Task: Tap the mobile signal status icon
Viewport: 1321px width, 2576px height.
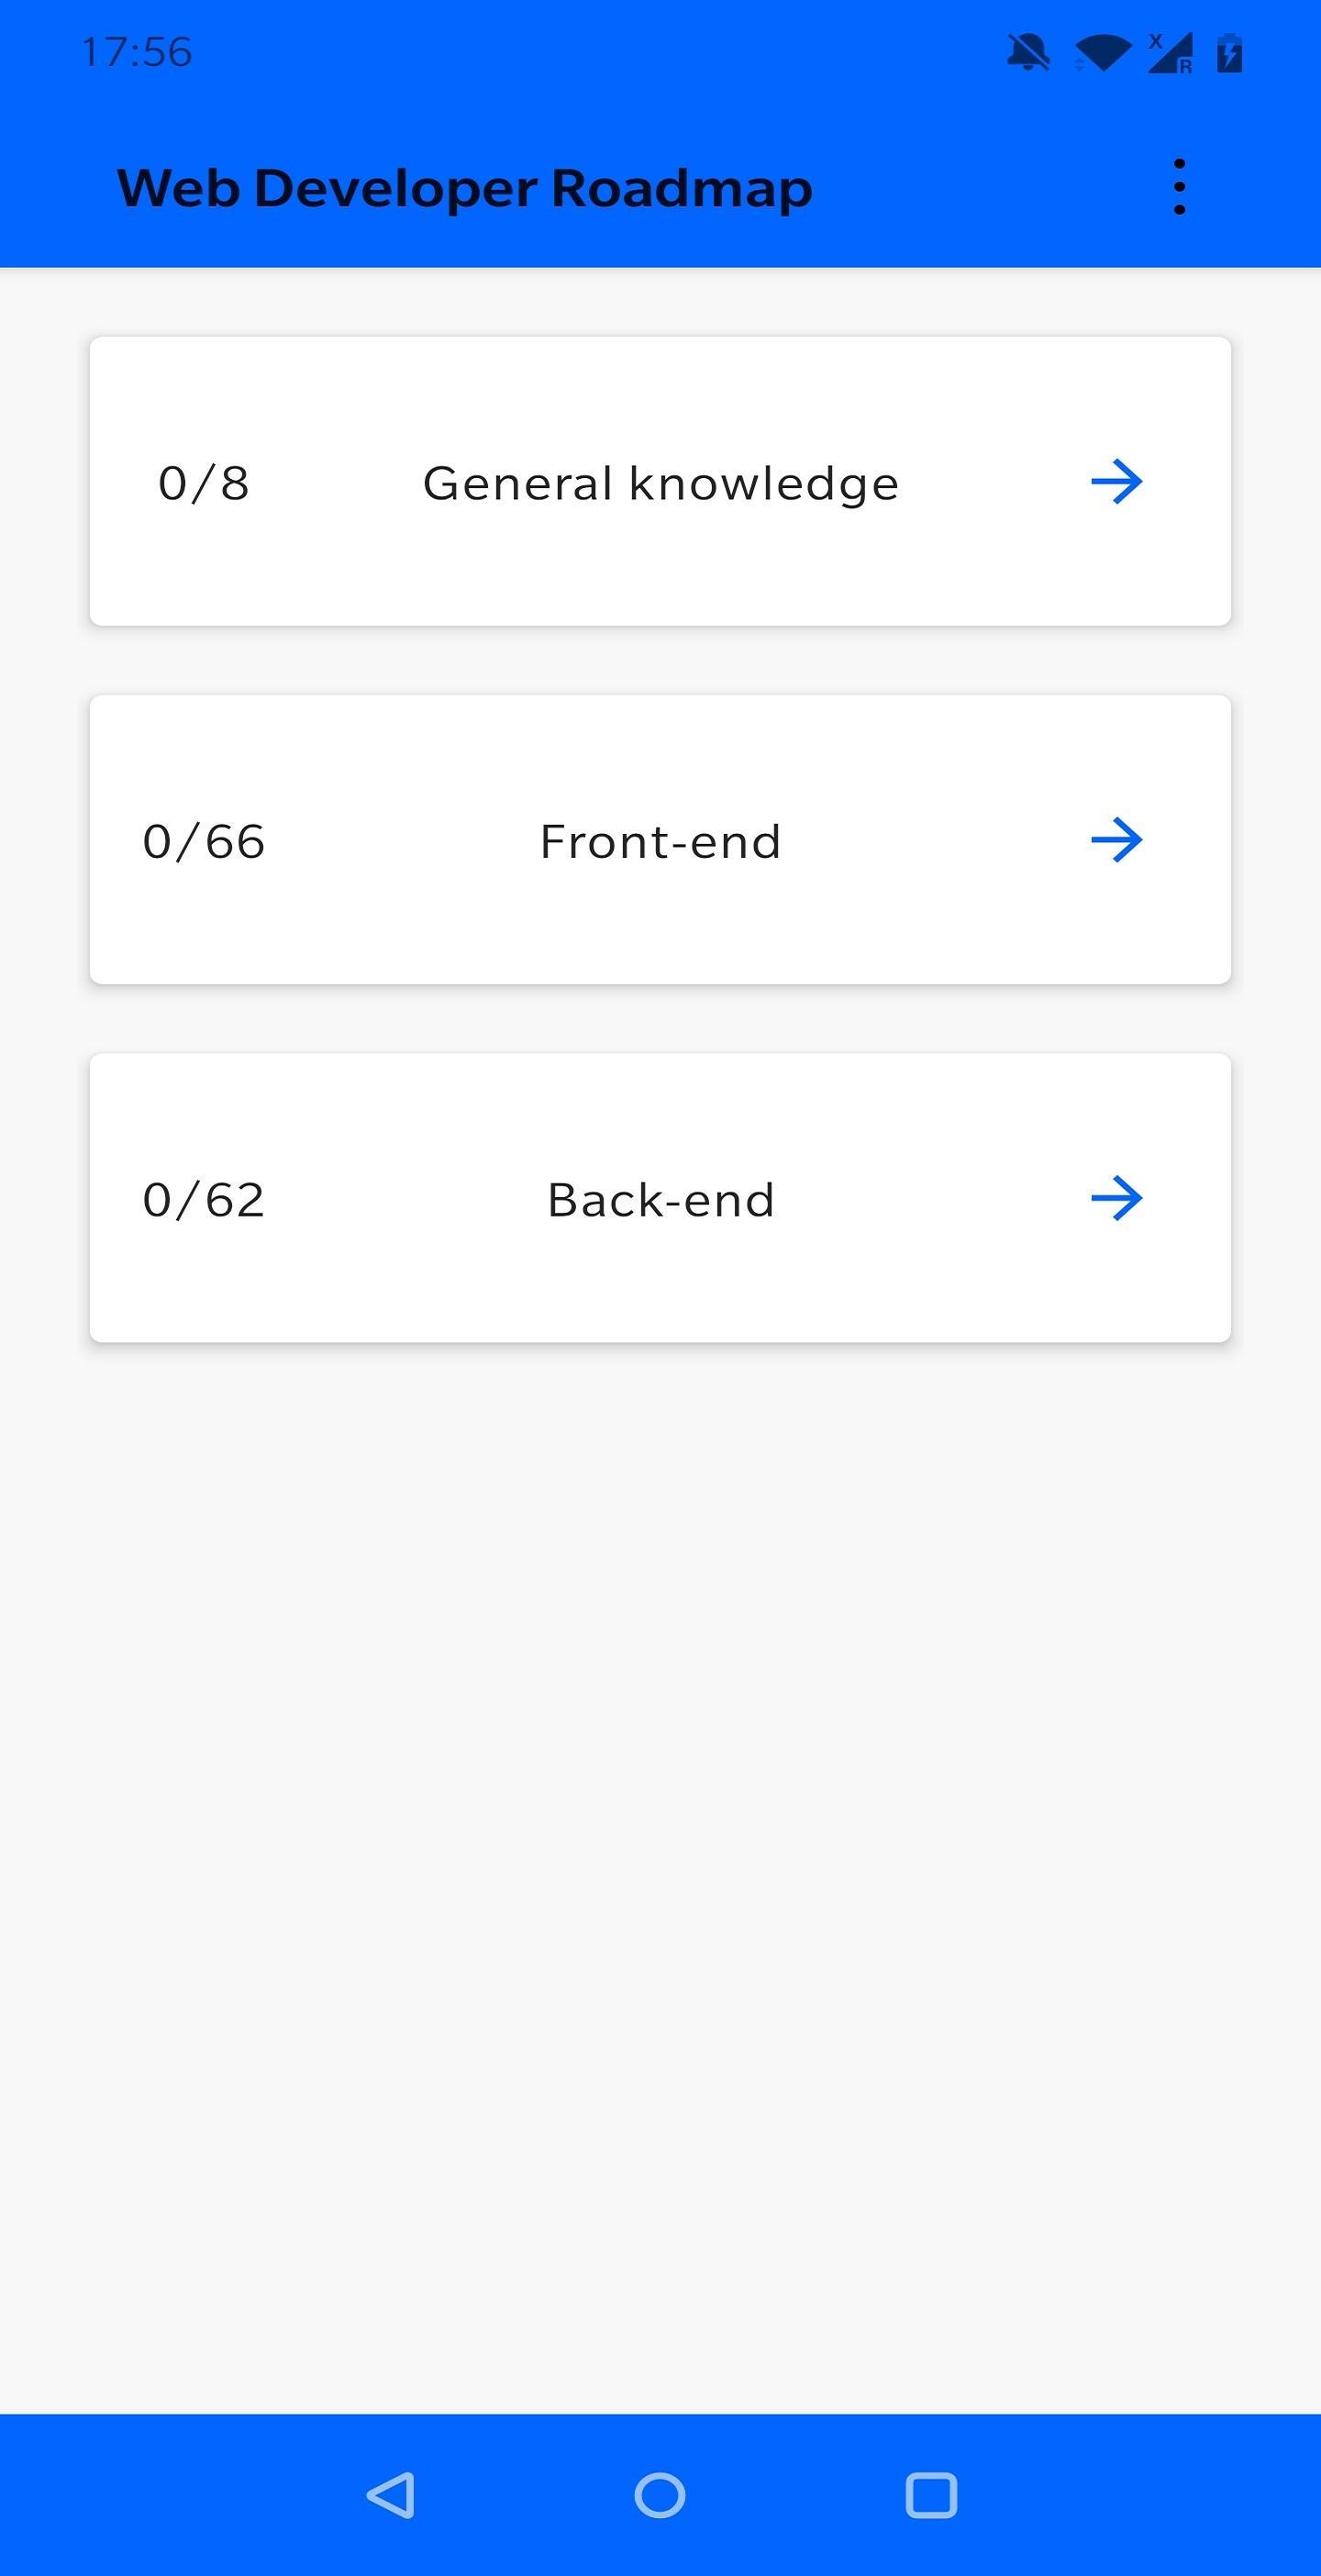Action: click(1169, 52)
